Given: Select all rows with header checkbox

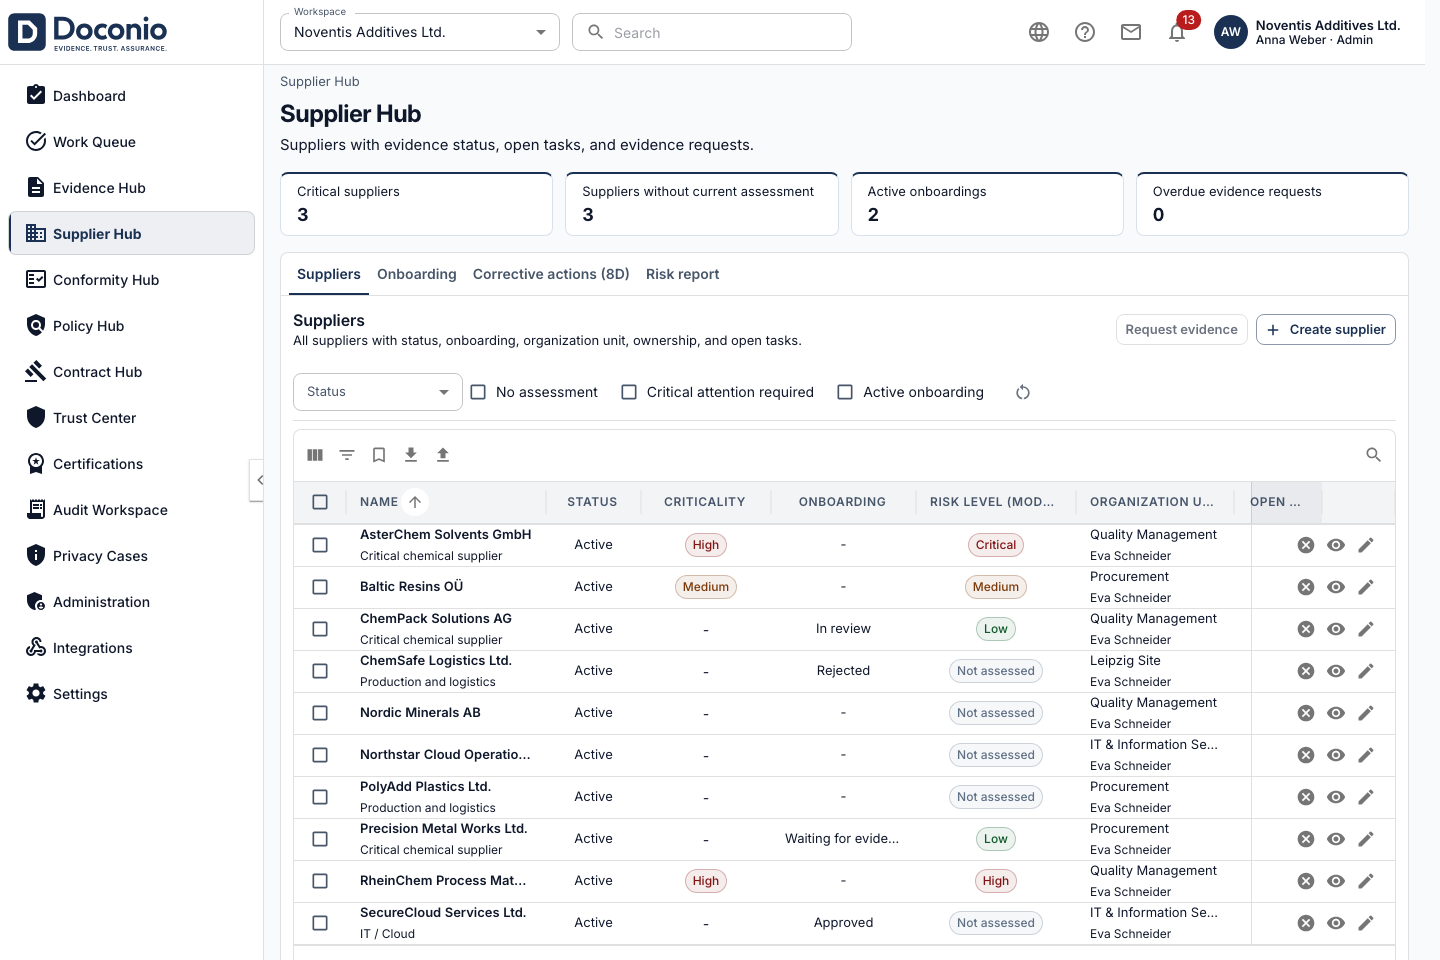Looking at the screenshot, I should coord(320,502).
